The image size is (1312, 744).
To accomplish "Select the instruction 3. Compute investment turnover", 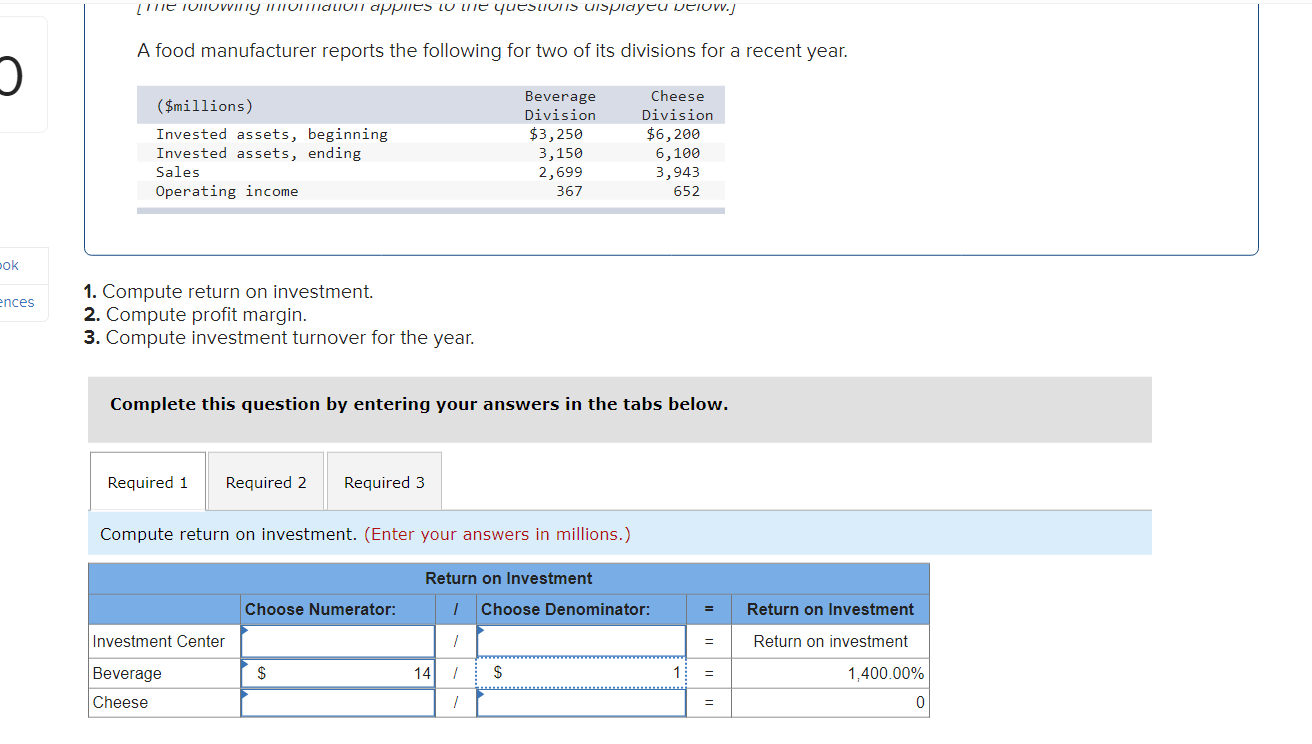I will point(280,337).
